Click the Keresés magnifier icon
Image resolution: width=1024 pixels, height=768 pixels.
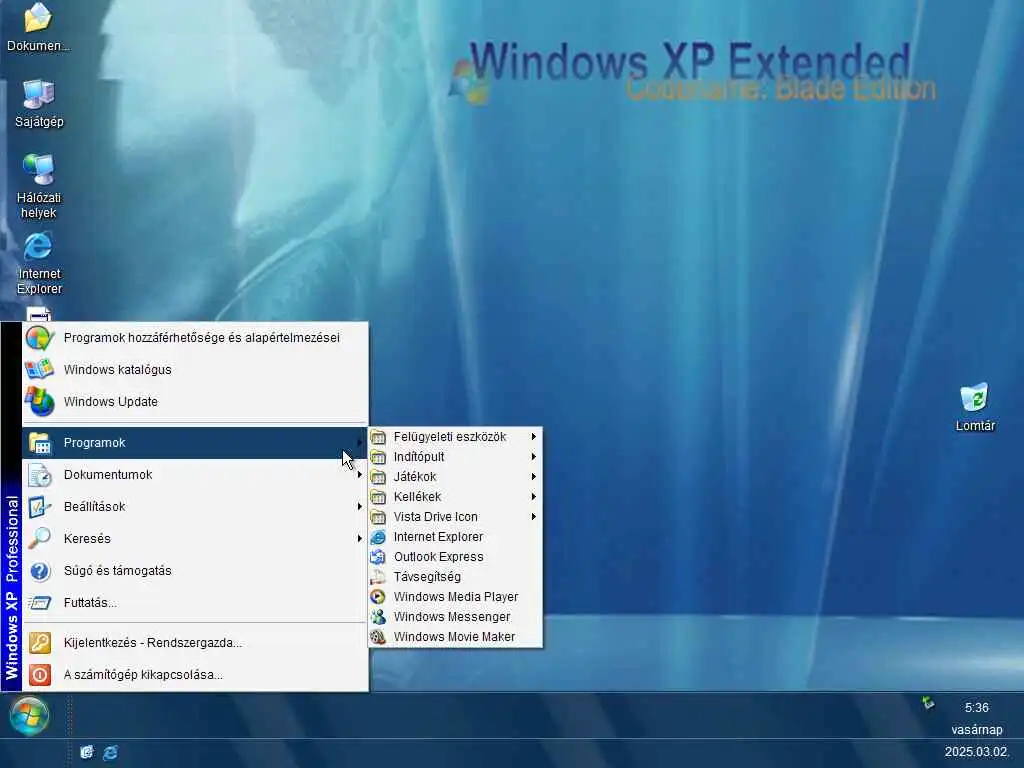pyautogui.click(x=40, y=538)
